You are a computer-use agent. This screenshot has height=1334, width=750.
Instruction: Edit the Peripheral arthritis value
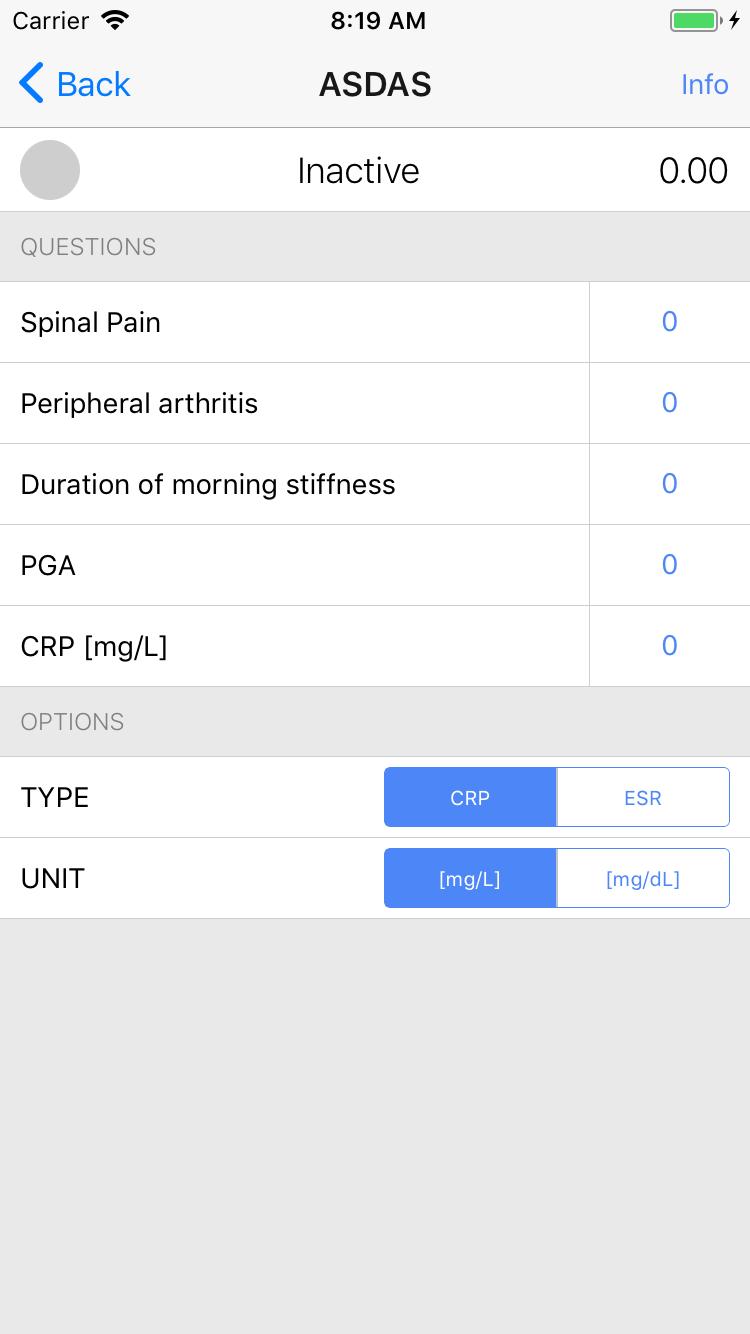[670, 403]
